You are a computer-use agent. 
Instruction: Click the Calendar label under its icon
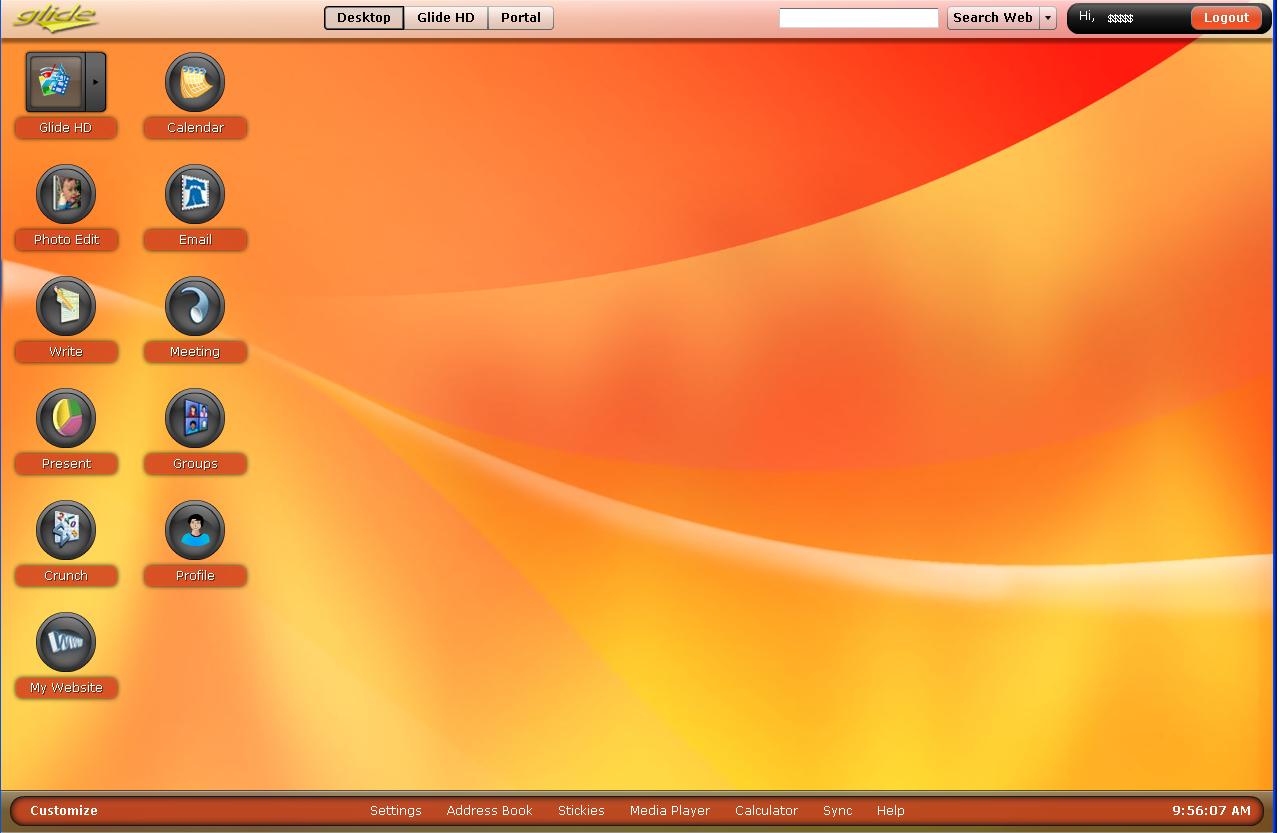(195, 128)
